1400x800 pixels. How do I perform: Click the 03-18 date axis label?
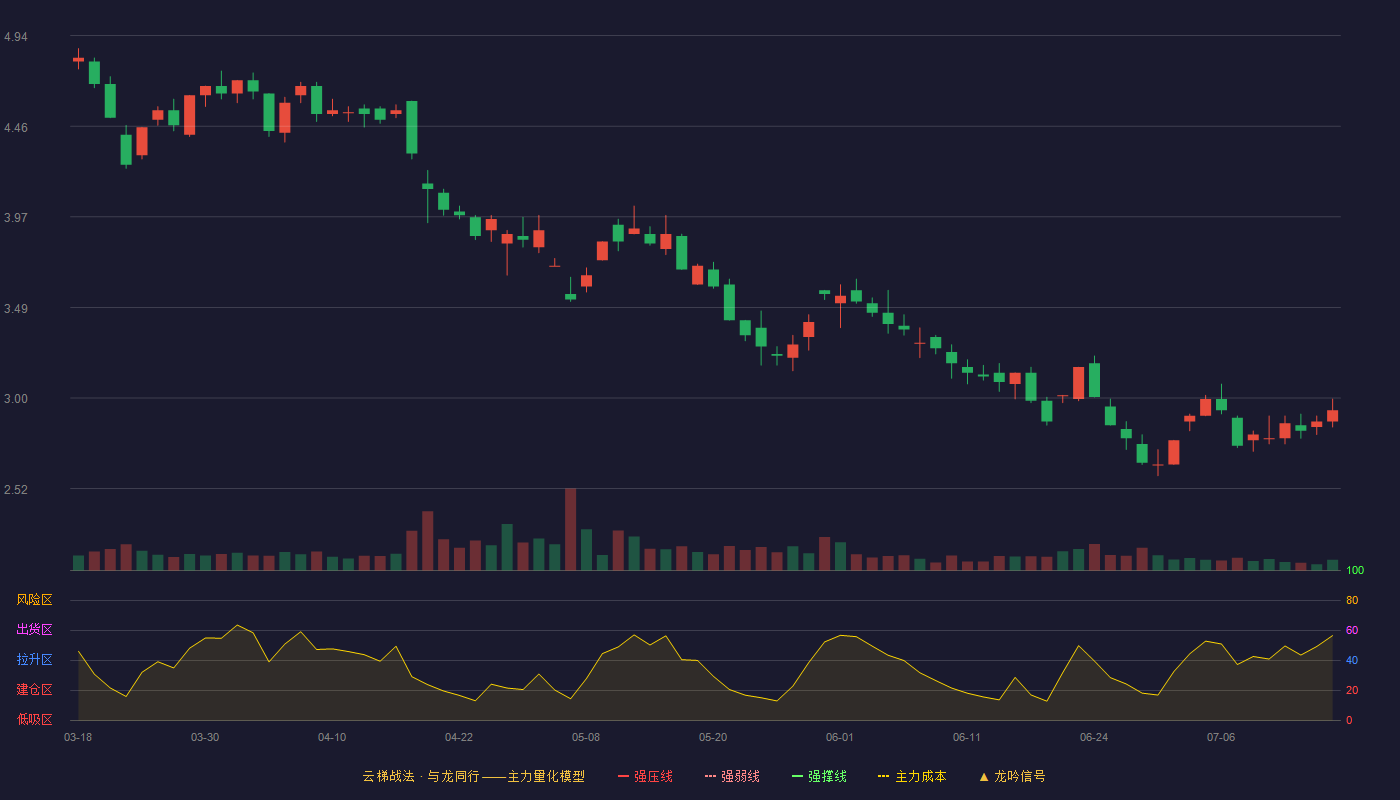(78, 737)
